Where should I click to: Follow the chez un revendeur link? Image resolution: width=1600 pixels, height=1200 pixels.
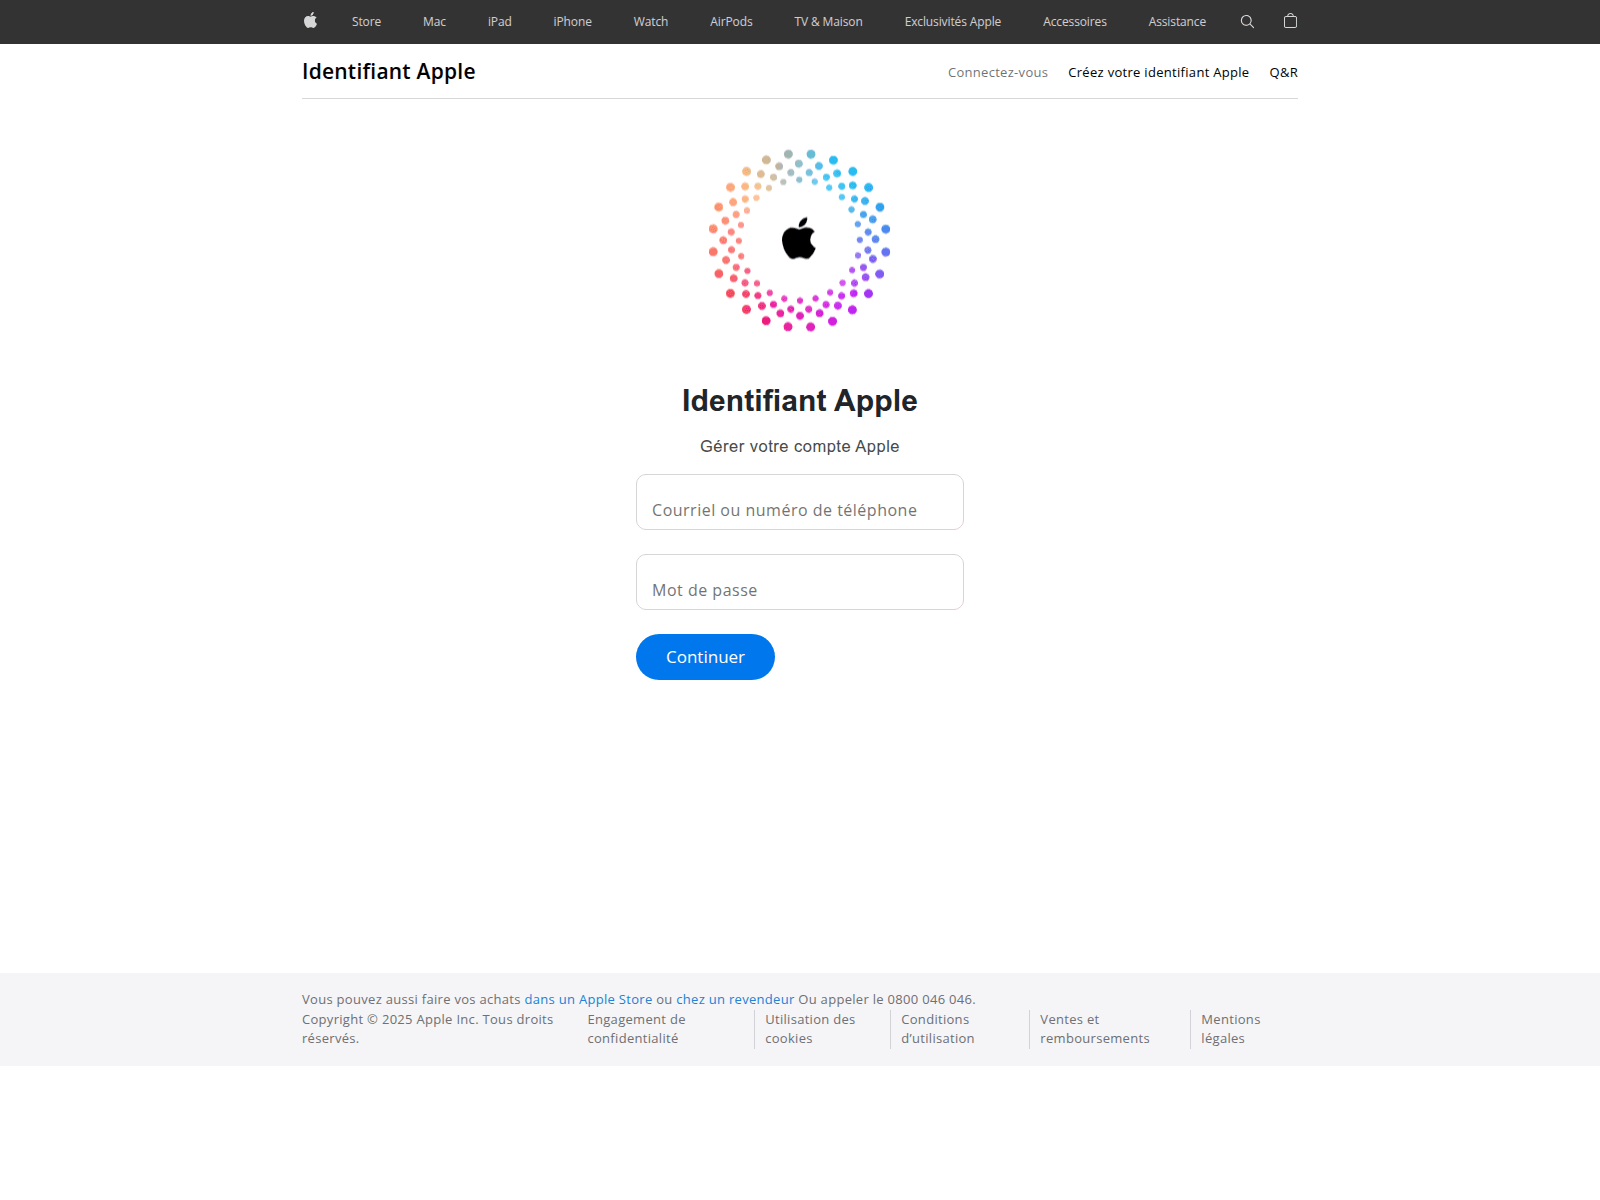click(735, 999)
